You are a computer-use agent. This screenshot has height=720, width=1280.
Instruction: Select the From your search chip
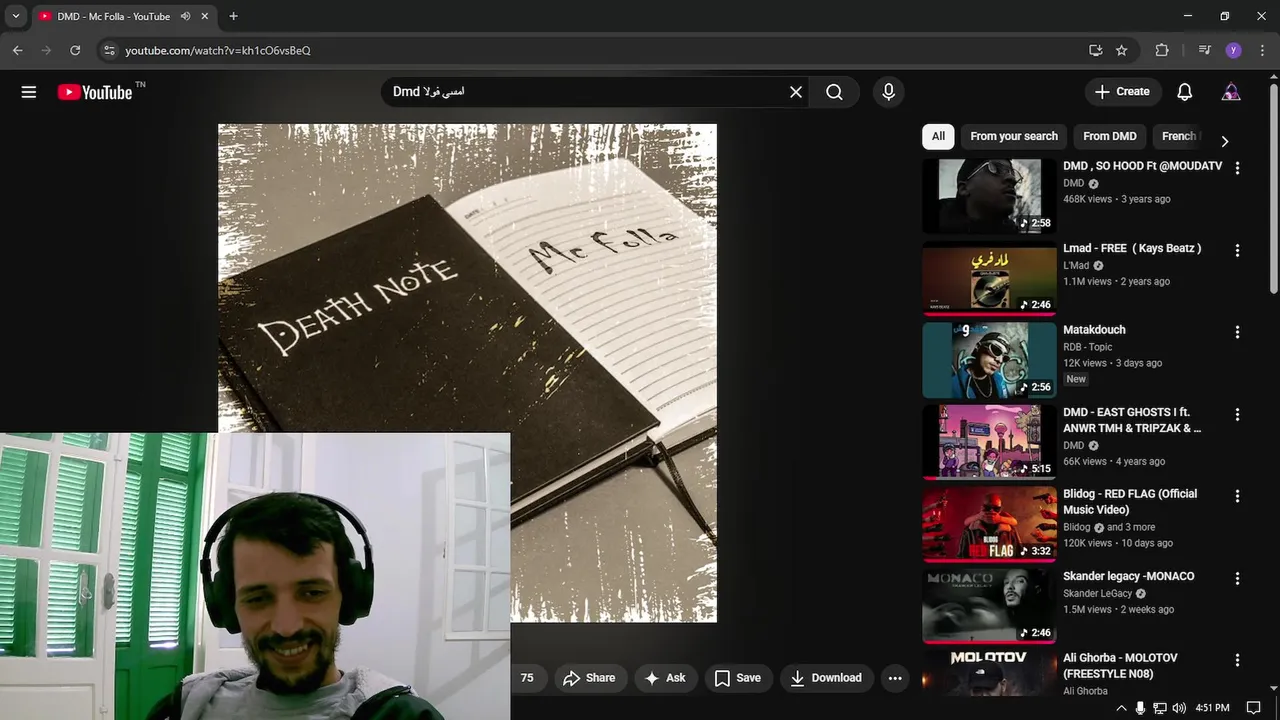coord(1014,136)
